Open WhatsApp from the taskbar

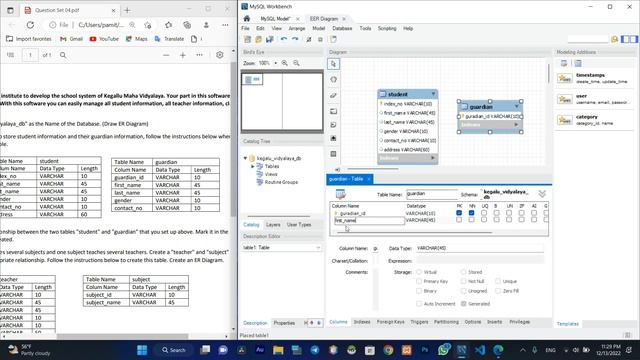pos(444,350)
